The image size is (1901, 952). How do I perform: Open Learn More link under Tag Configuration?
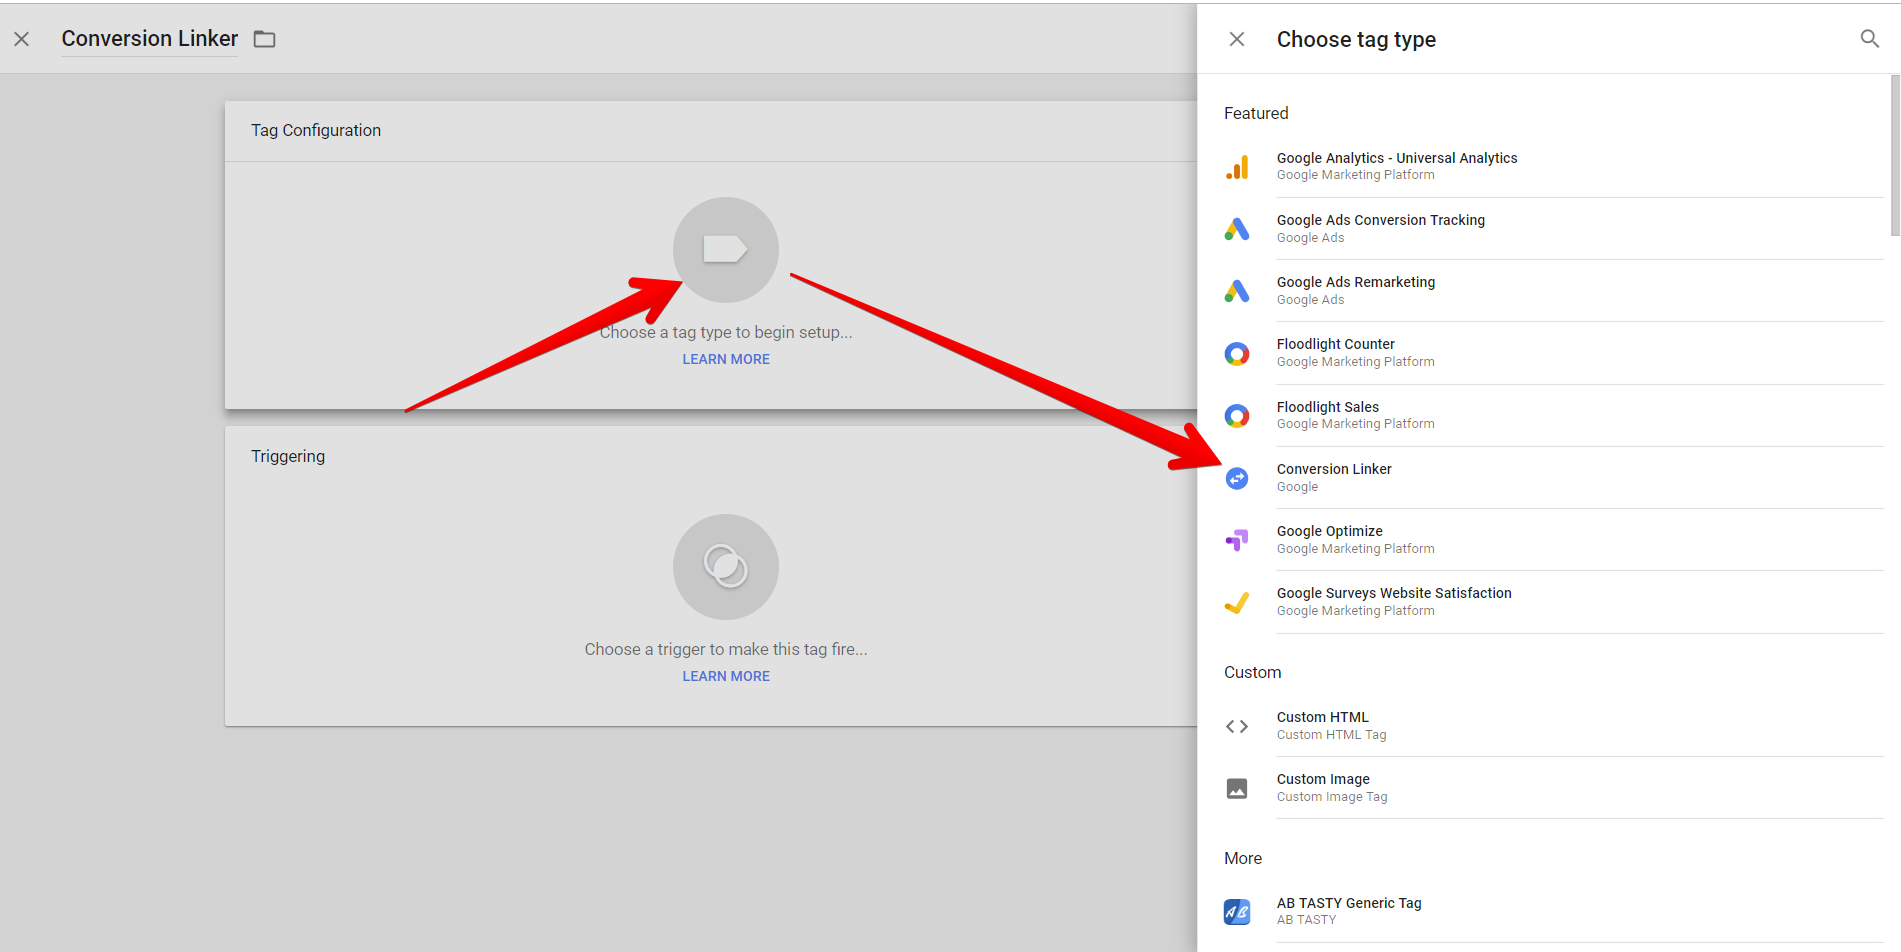pyautogui.click(x=726, y=359)
